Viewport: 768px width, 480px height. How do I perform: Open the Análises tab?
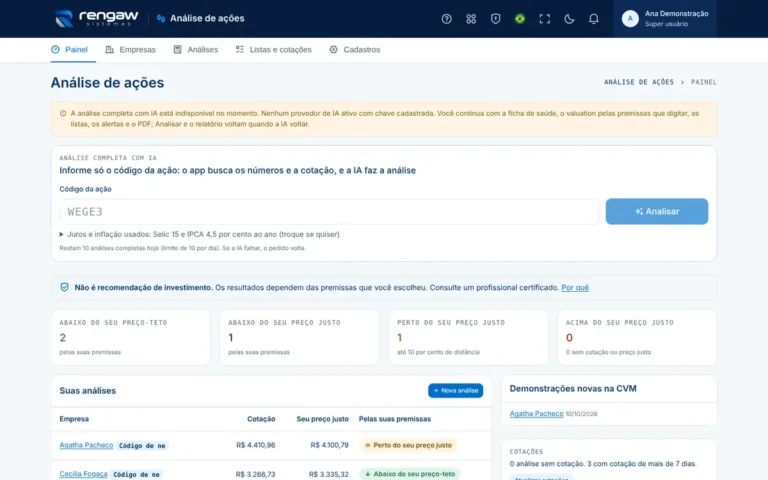pyautogui.click(x=195, y=49)
